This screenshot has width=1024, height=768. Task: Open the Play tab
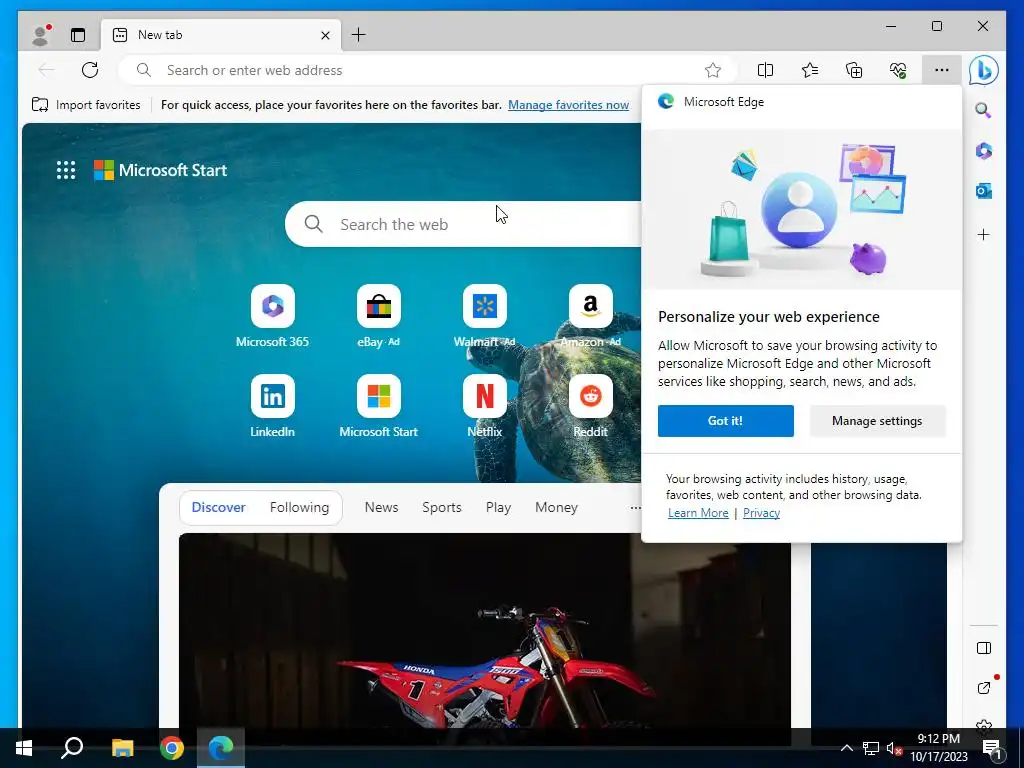[498, 507]
